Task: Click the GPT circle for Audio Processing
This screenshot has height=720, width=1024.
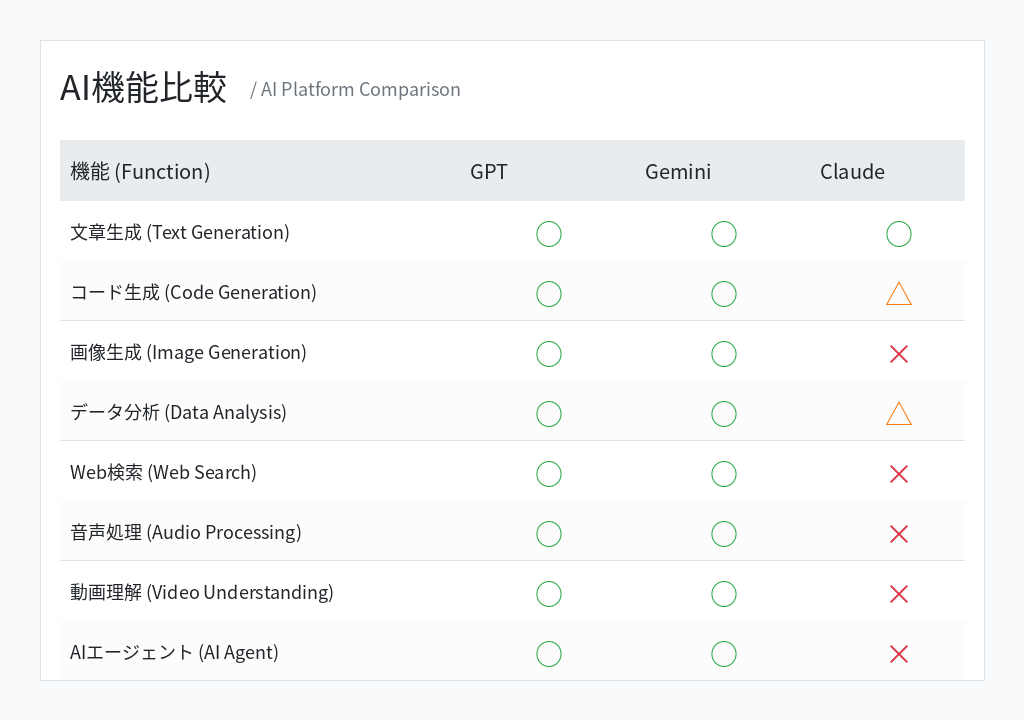Action: click(549, 534)
